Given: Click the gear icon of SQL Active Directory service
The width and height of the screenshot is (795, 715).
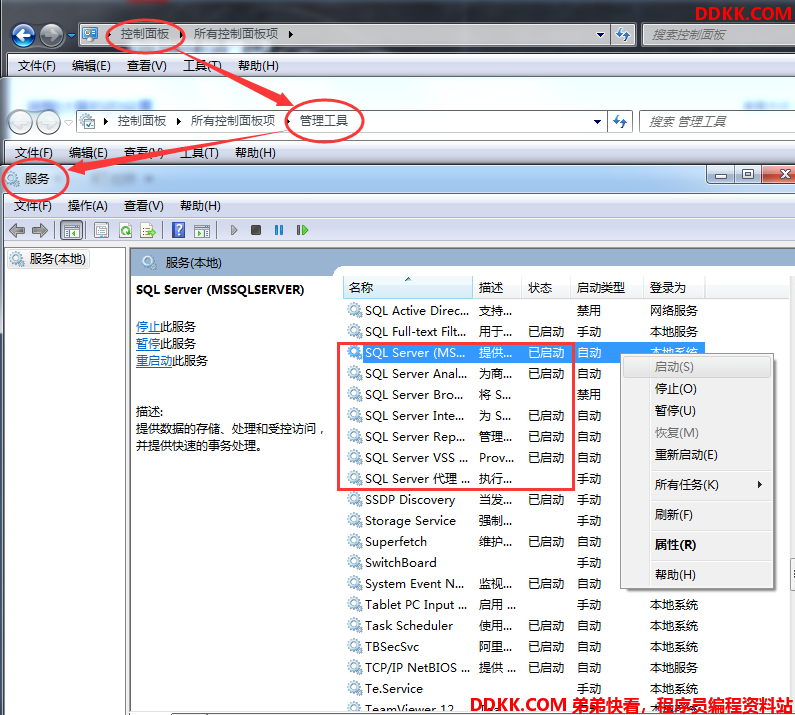Looking at the screenshot, I should 354,310.
